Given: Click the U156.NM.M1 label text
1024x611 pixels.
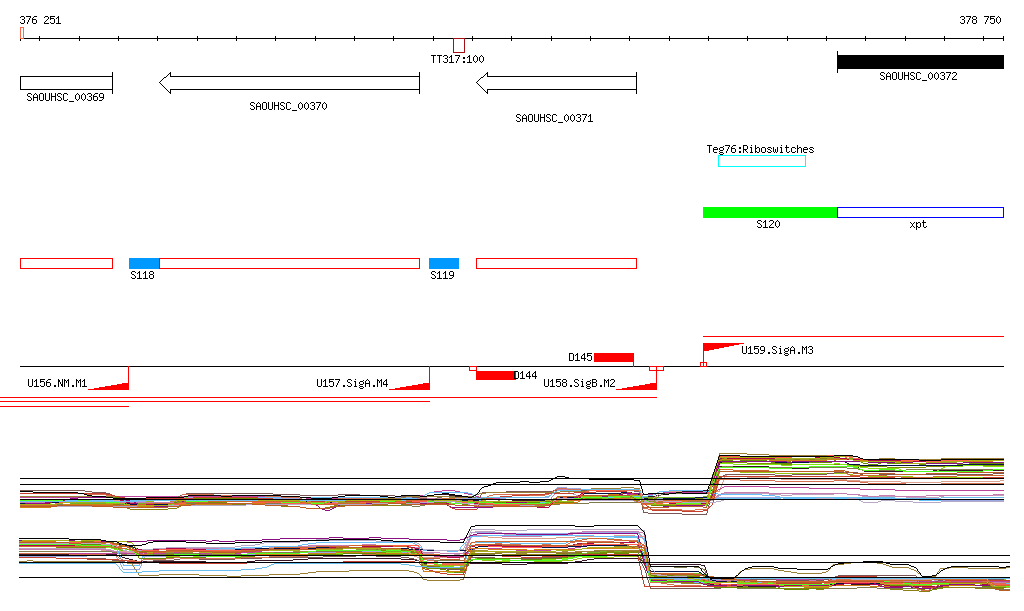Looking at the screenshot, I should 57,383.
